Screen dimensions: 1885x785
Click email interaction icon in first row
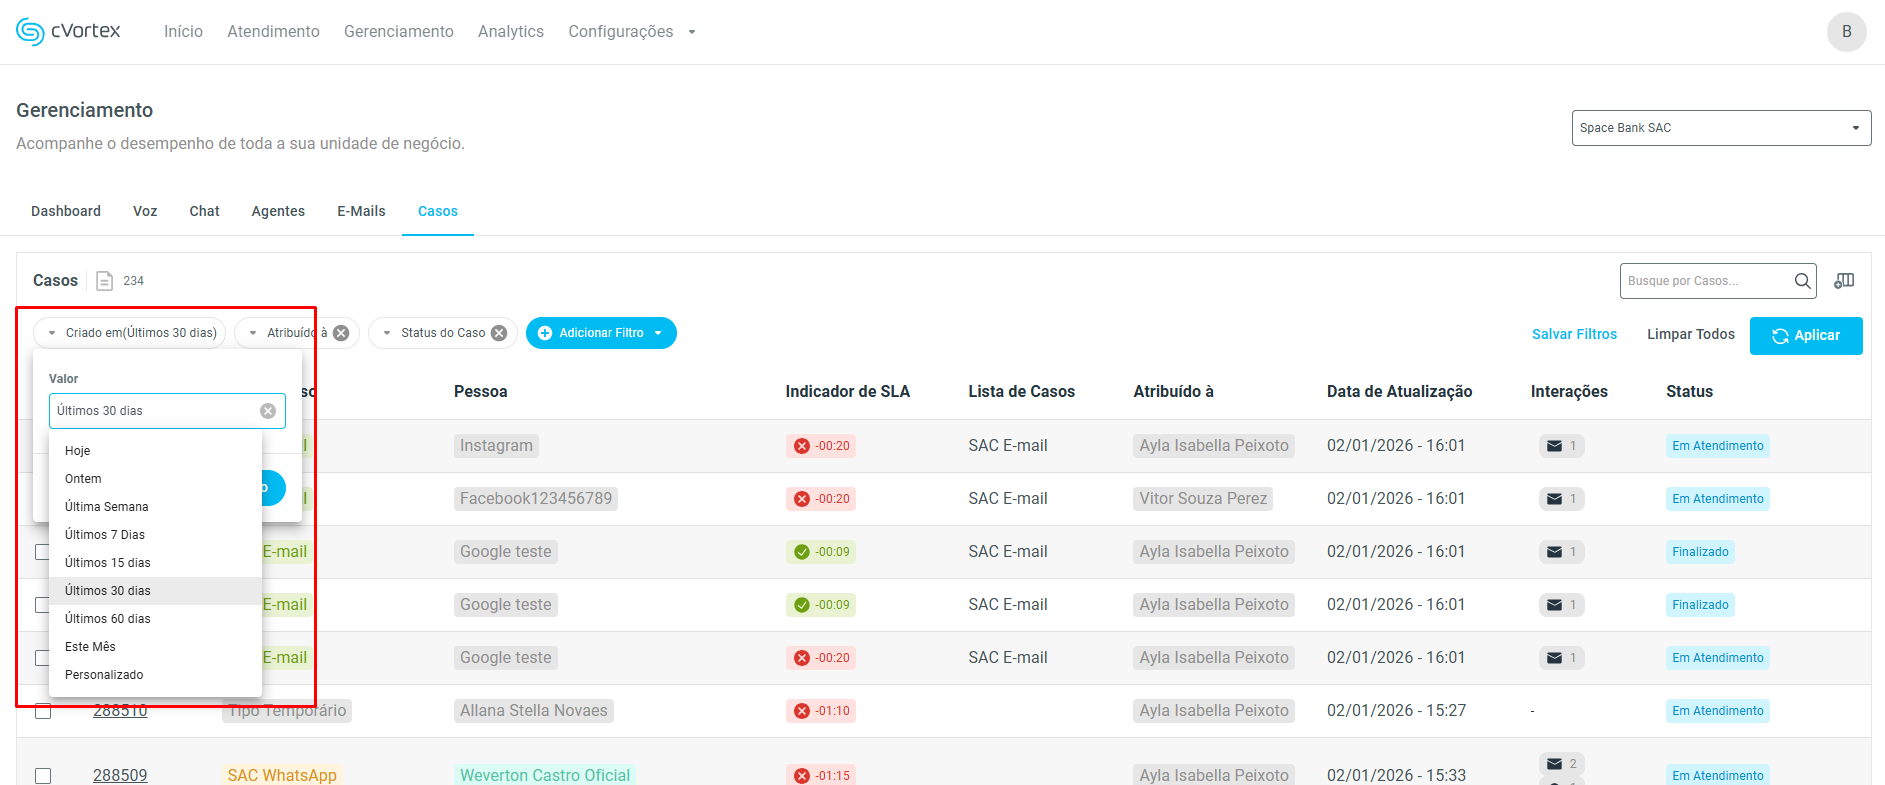[1554, 446]
